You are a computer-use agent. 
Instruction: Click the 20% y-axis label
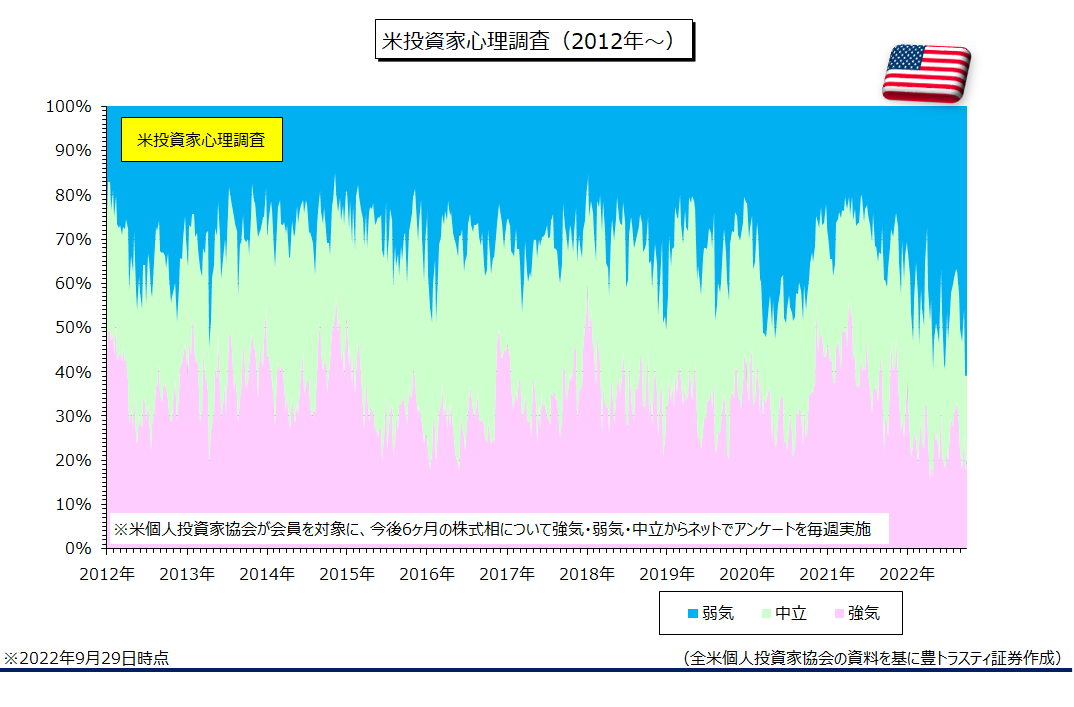[73, 460]
